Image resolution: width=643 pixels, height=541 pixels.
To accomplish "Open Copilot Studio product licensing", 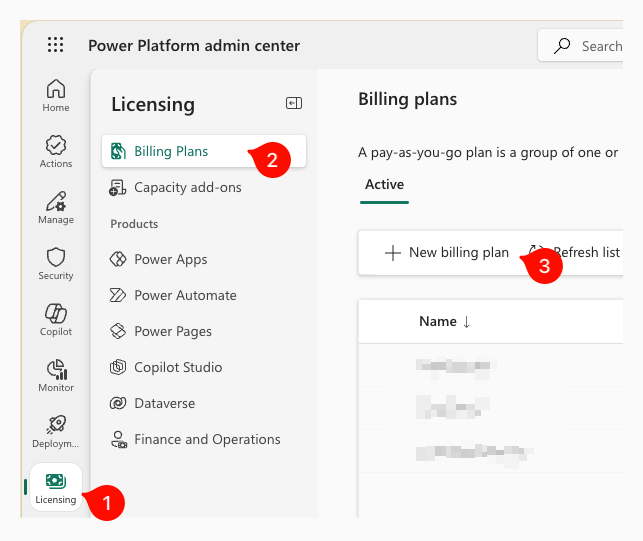I will point(178,367).
